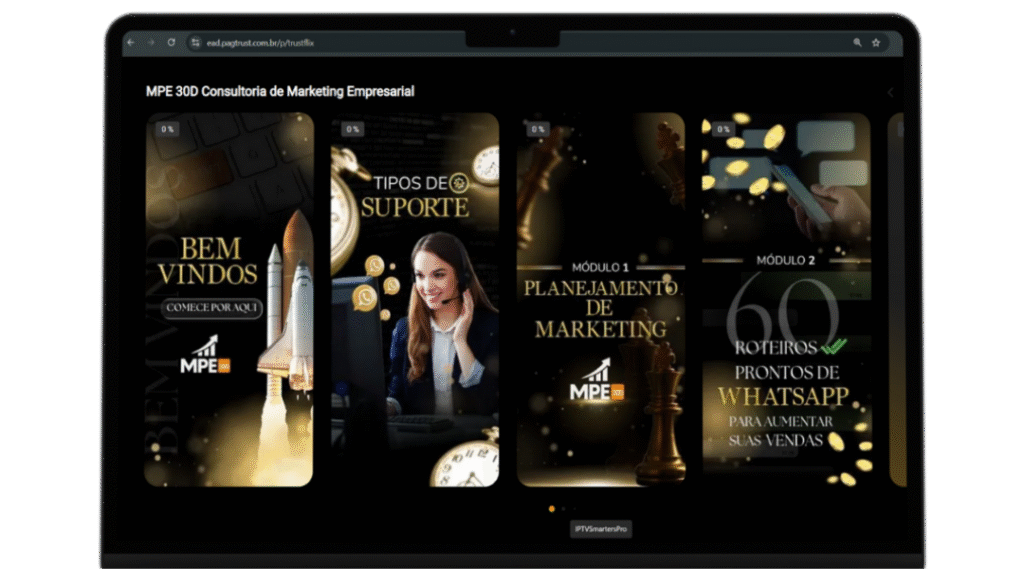Bookmark this page with the star icon
The height and width of the screenshot is (569, 1024).
pos(876,43)
